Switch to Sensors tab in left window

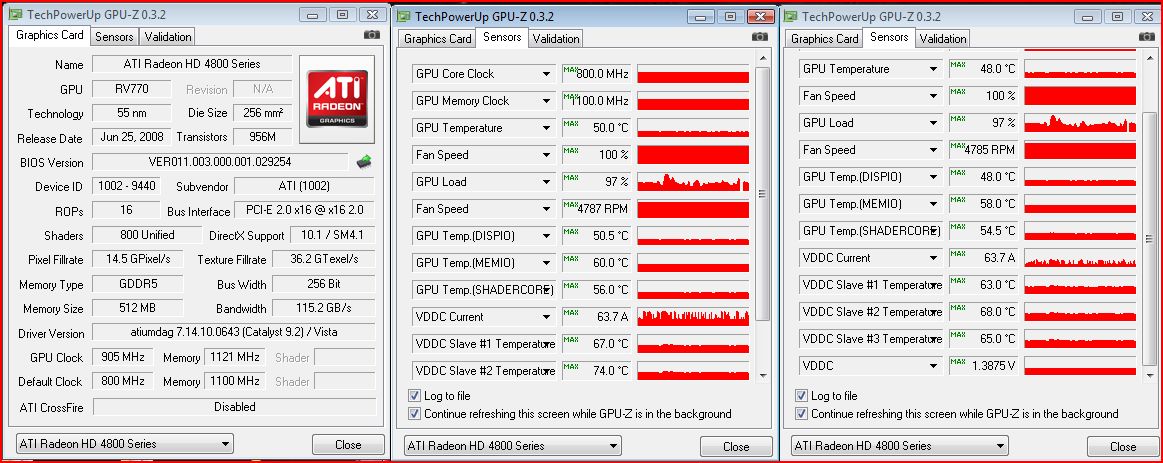click(114, 36)
